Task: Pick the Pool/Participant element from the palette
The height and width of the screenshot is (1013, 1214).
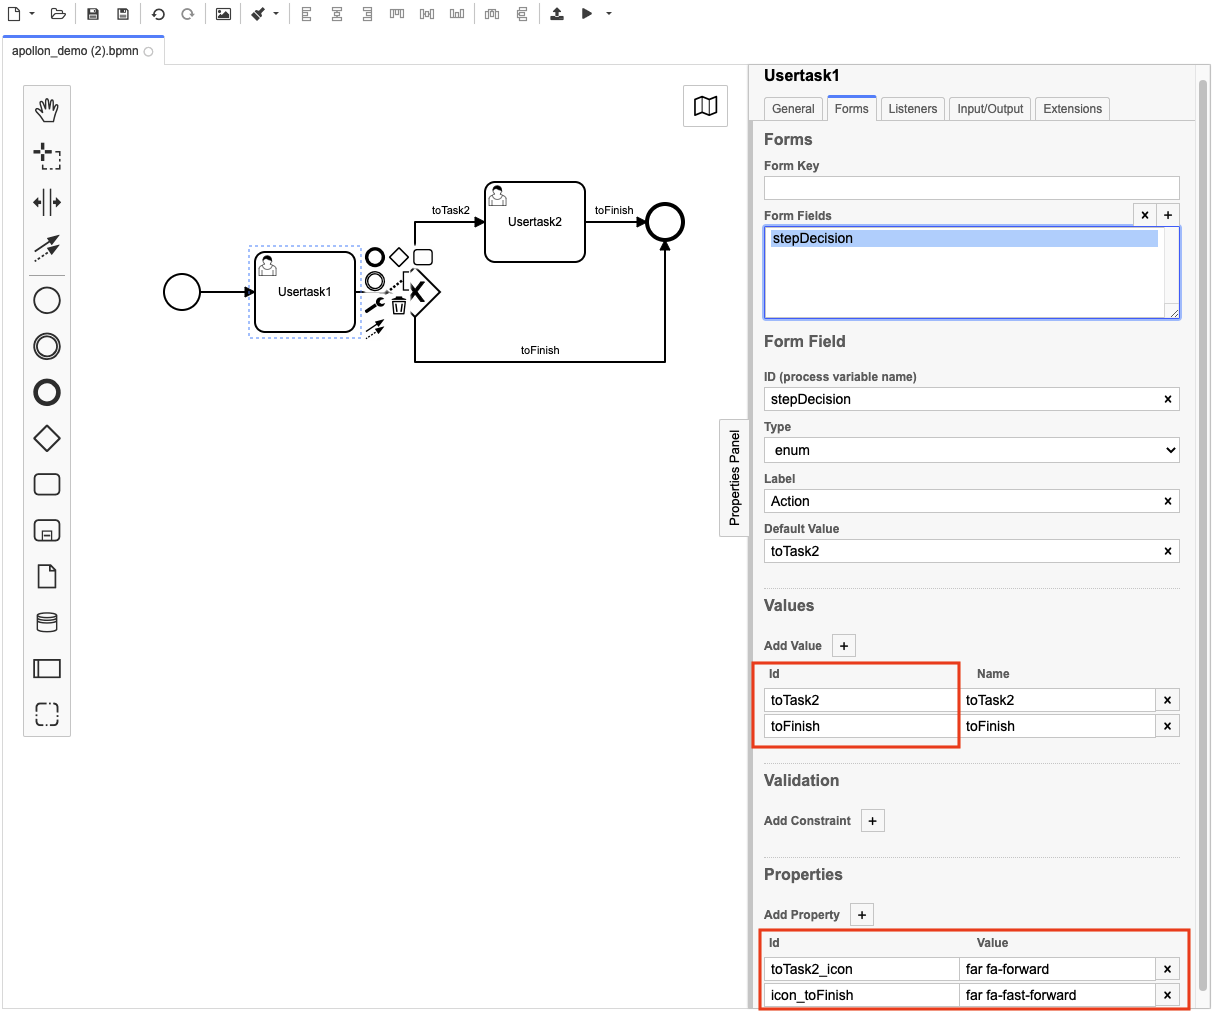Action: tap(46, 668)
